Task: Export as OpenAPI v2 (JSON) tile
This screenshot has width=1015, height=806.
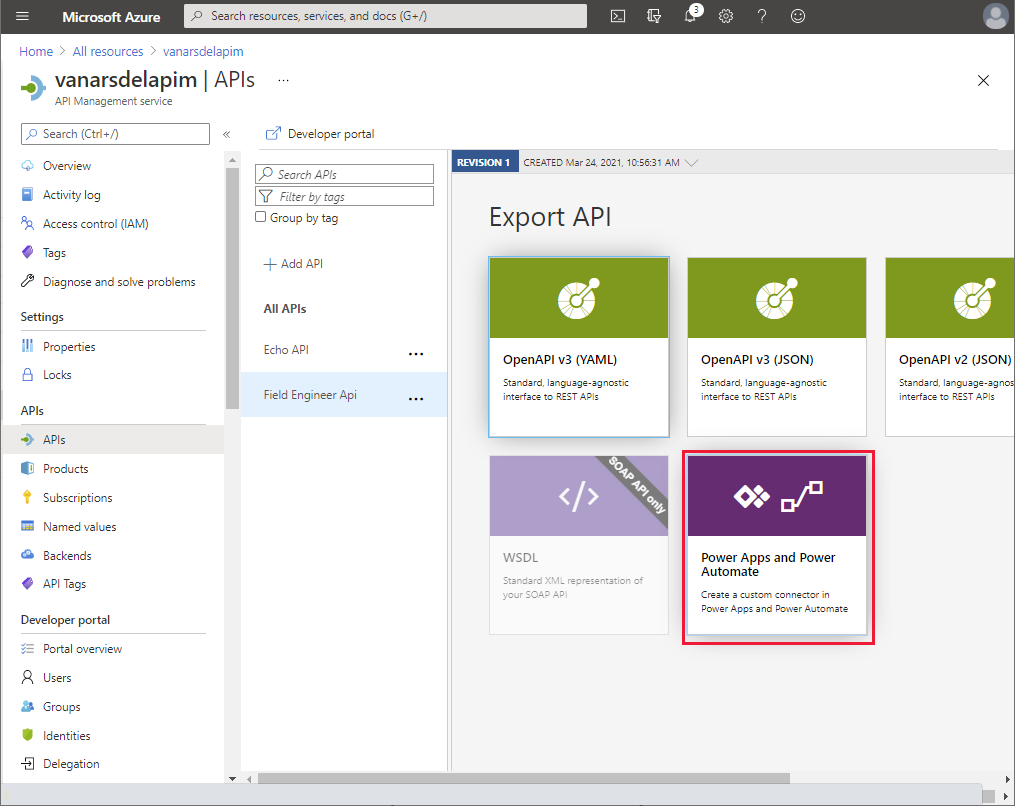Action: coord(950,347)
